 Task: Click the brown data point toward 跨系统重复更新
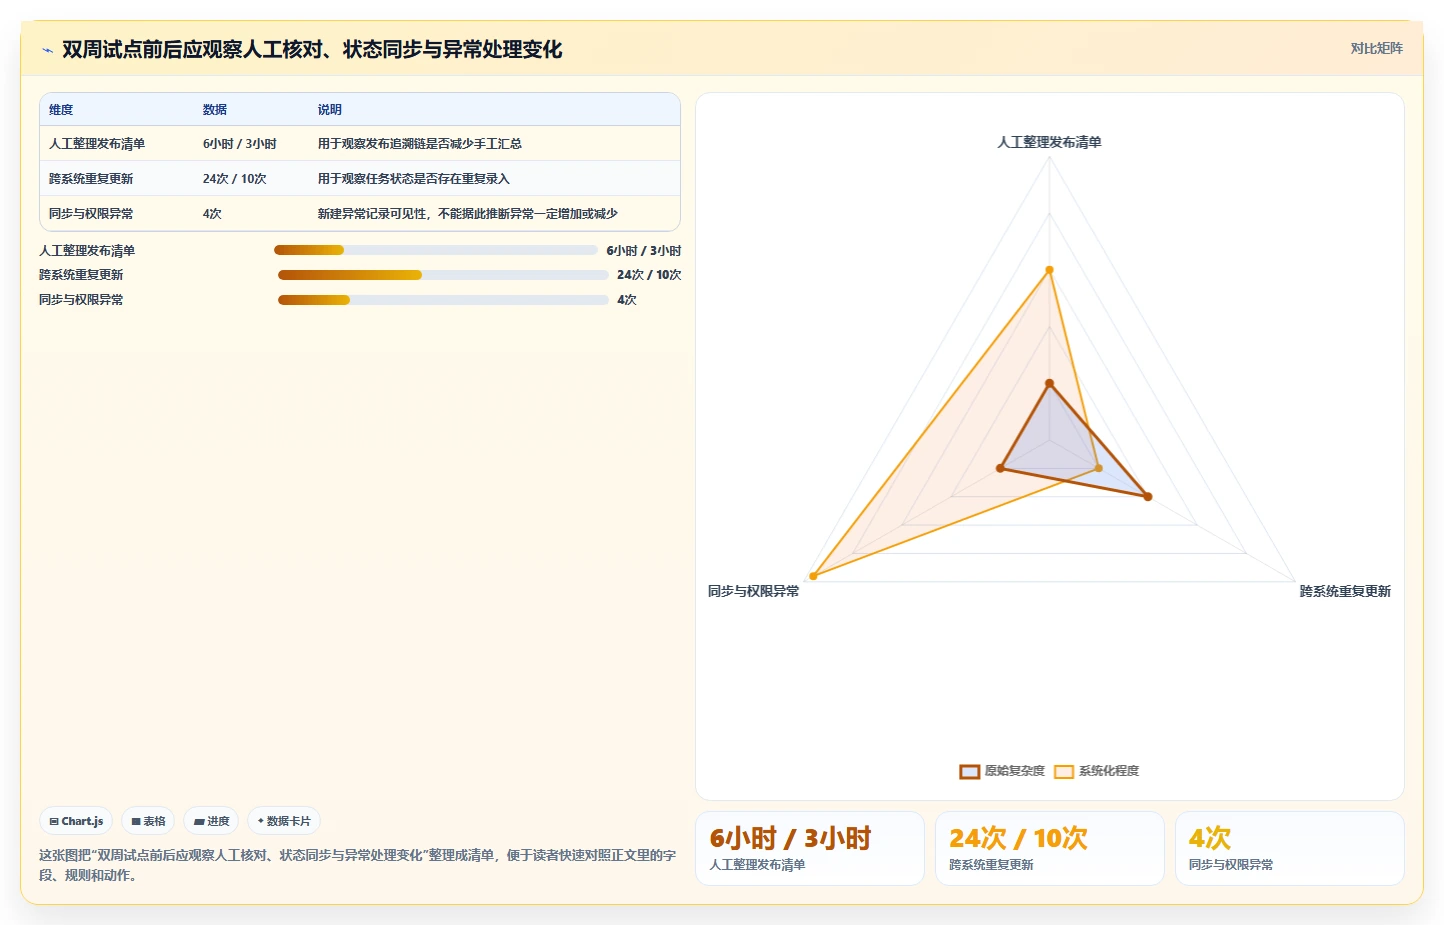(1147, 496)
